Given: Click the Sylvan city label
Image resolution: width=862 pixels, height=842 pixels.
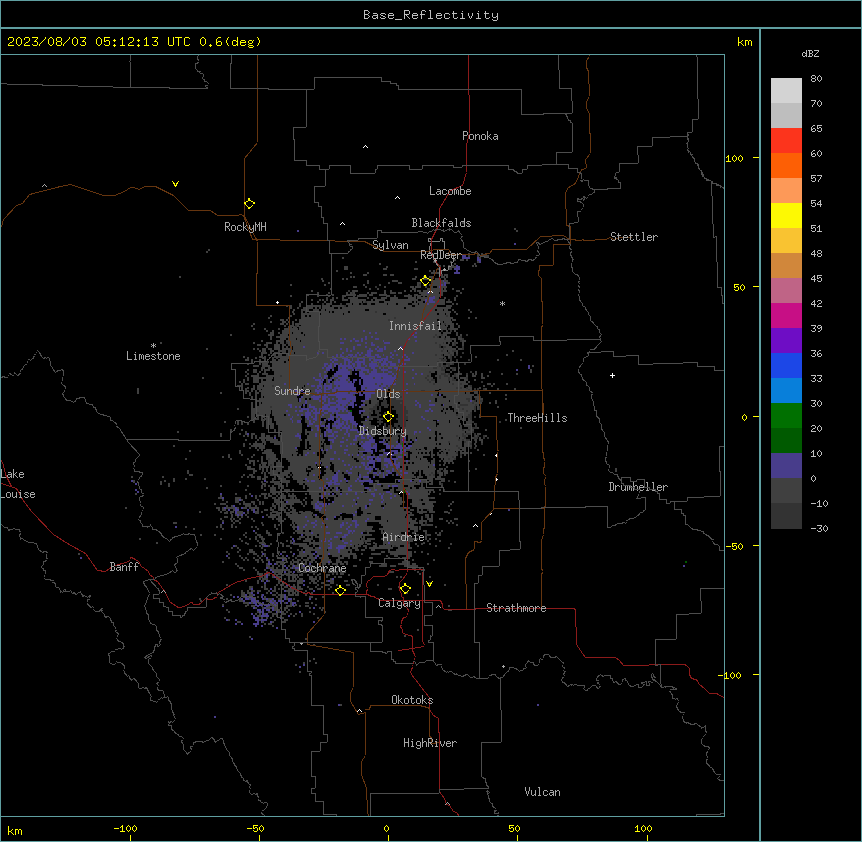Looking at the screenshot, I should pos(390,245).
